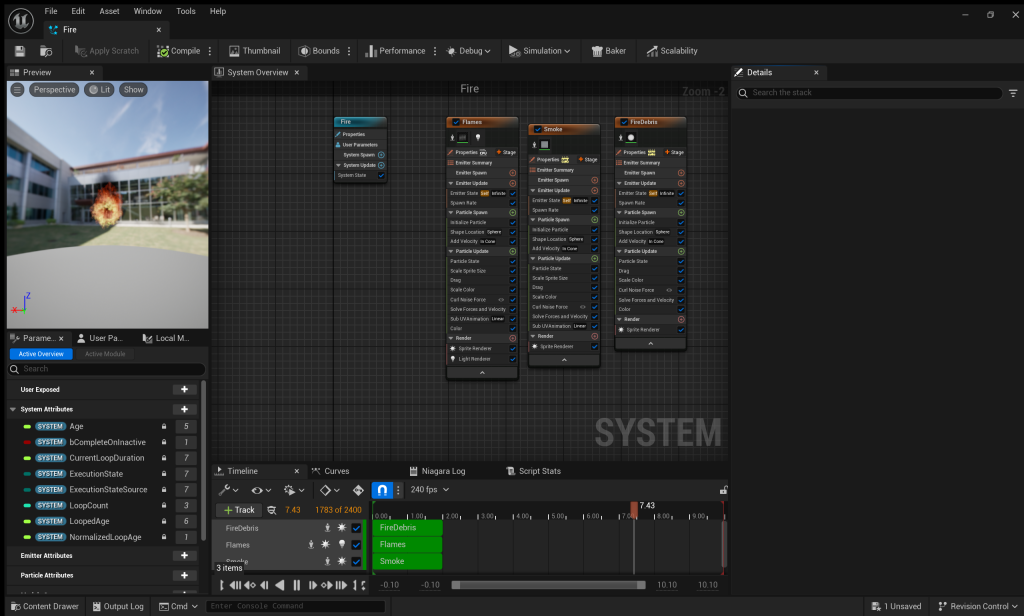Open Bounds options three-dot menu
The width and height of the screenshot is (1024, 616).
coord(349,51)
